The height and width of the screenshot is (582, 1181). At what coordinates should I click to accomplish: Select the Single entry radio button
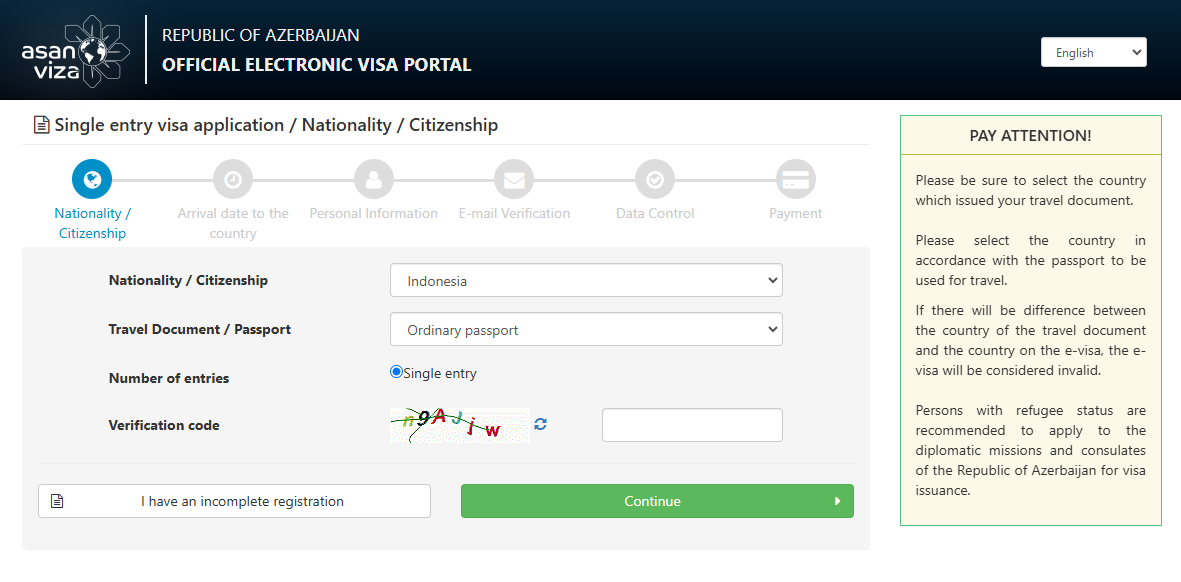click(396, 372)
